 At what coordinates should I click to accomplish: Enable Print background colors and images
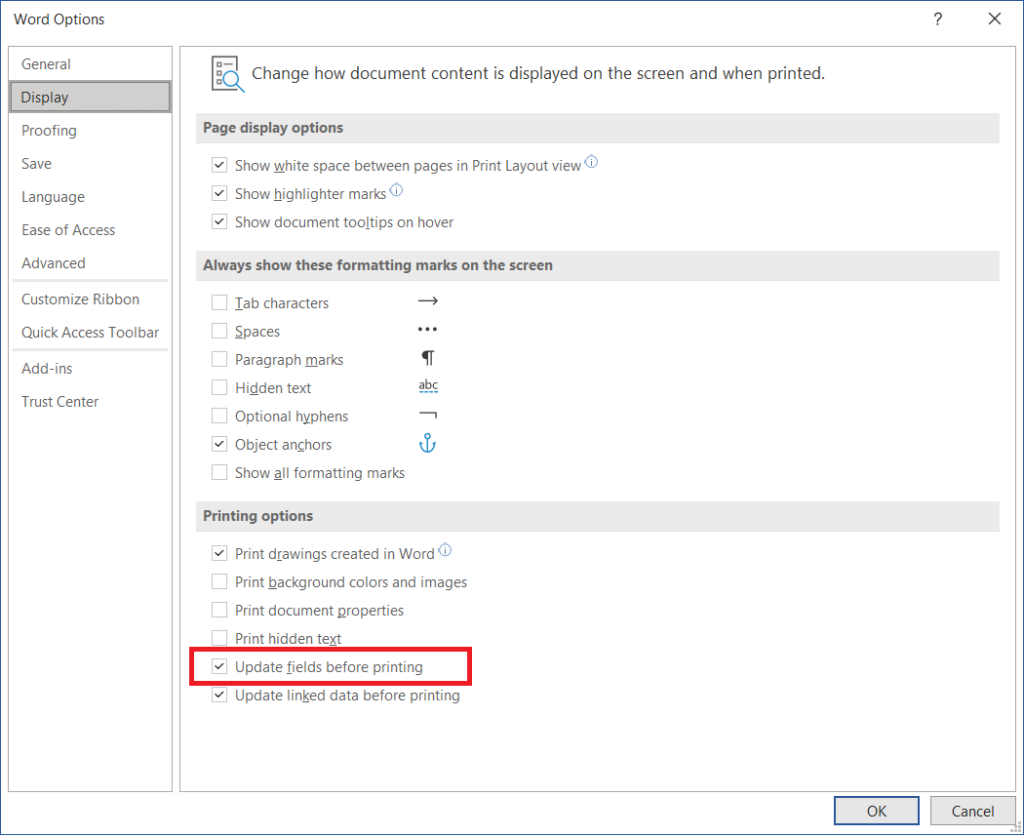click(219, 581)
